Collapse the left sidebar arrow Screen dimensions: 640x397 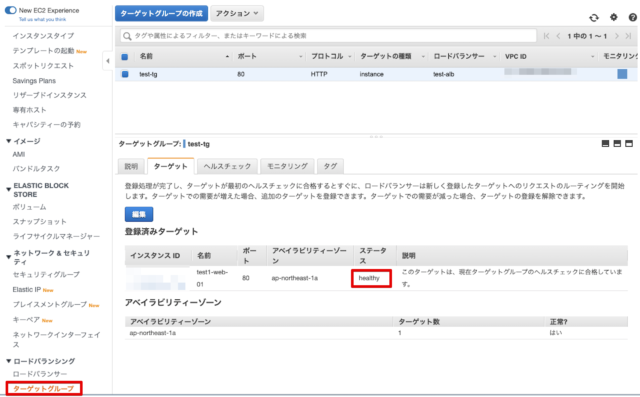coord(107,61)
